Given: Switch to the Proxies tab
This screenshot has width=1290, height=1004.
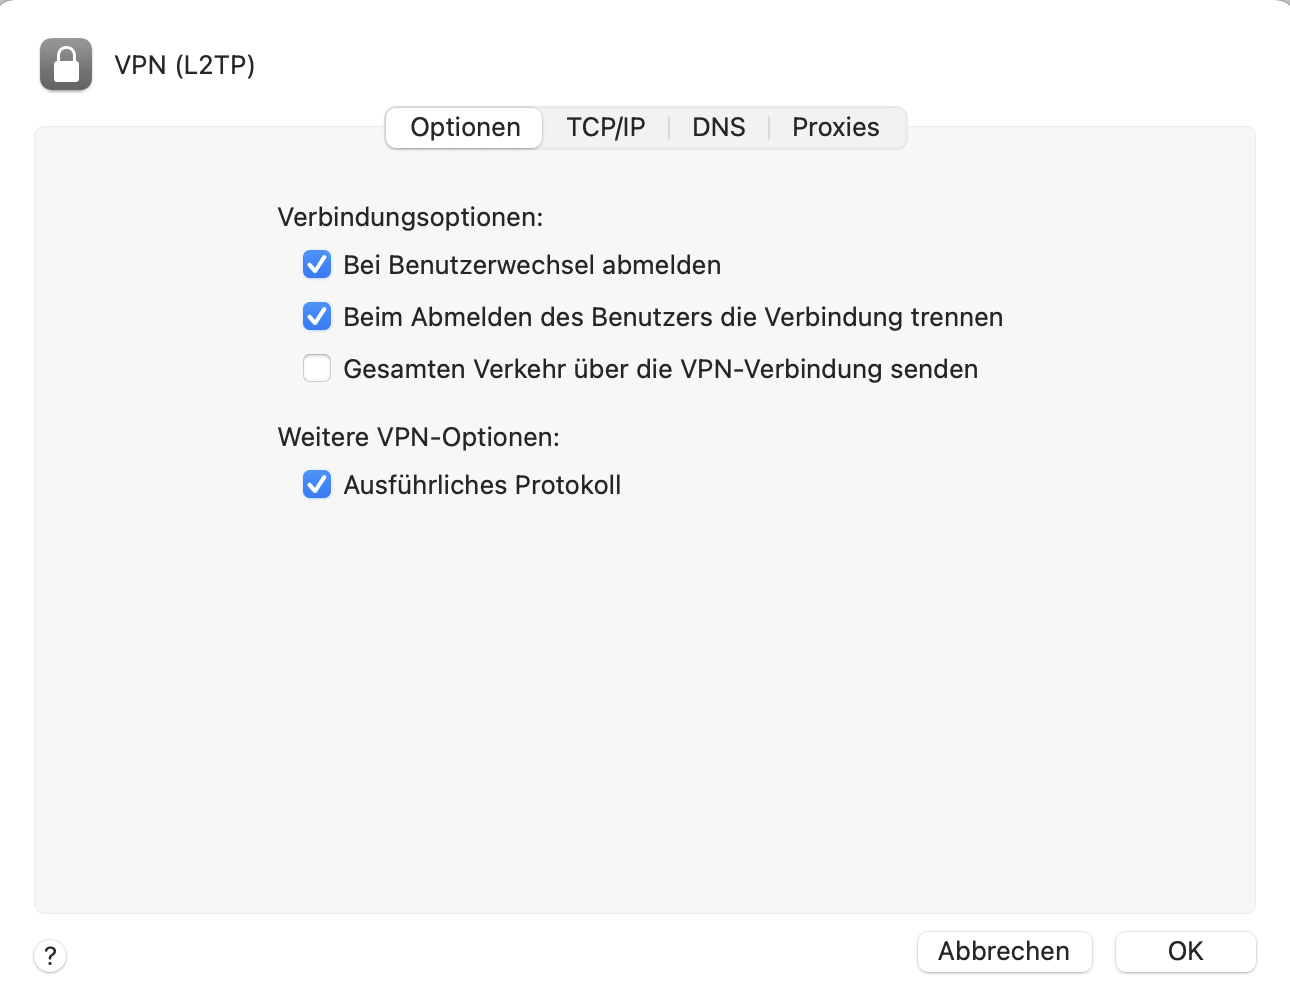Looking at the screenshot, I should point(836,127).
